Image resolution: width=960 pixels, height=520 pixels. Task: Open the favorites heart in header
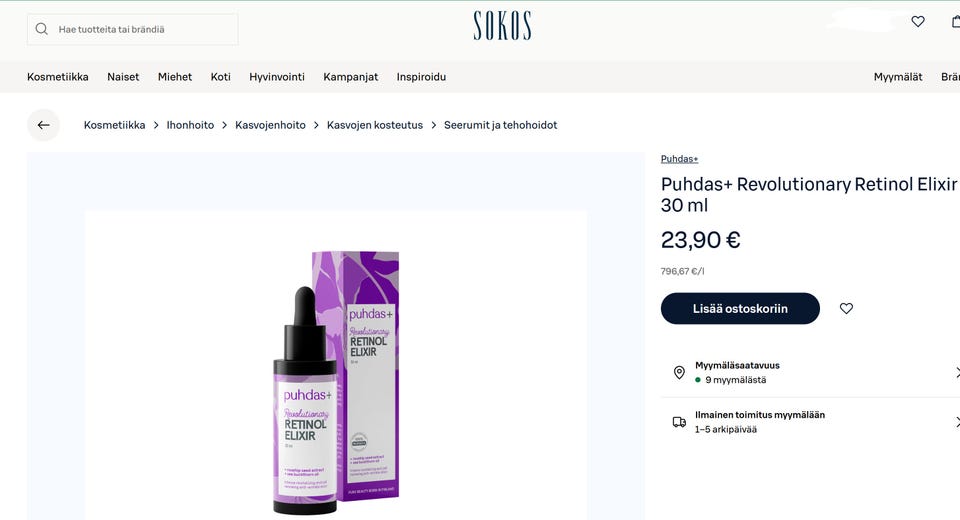click(918, 21)
